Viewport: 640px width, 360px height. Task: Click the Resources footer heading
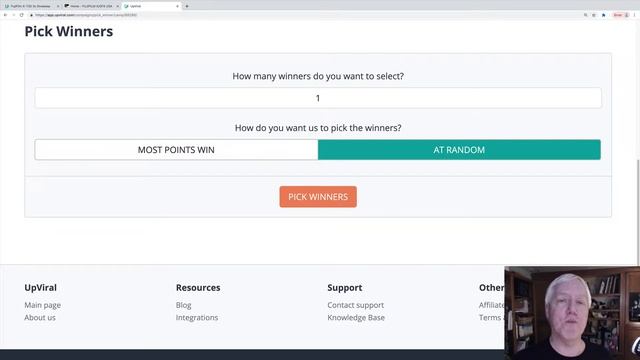[x=198, y=287]
